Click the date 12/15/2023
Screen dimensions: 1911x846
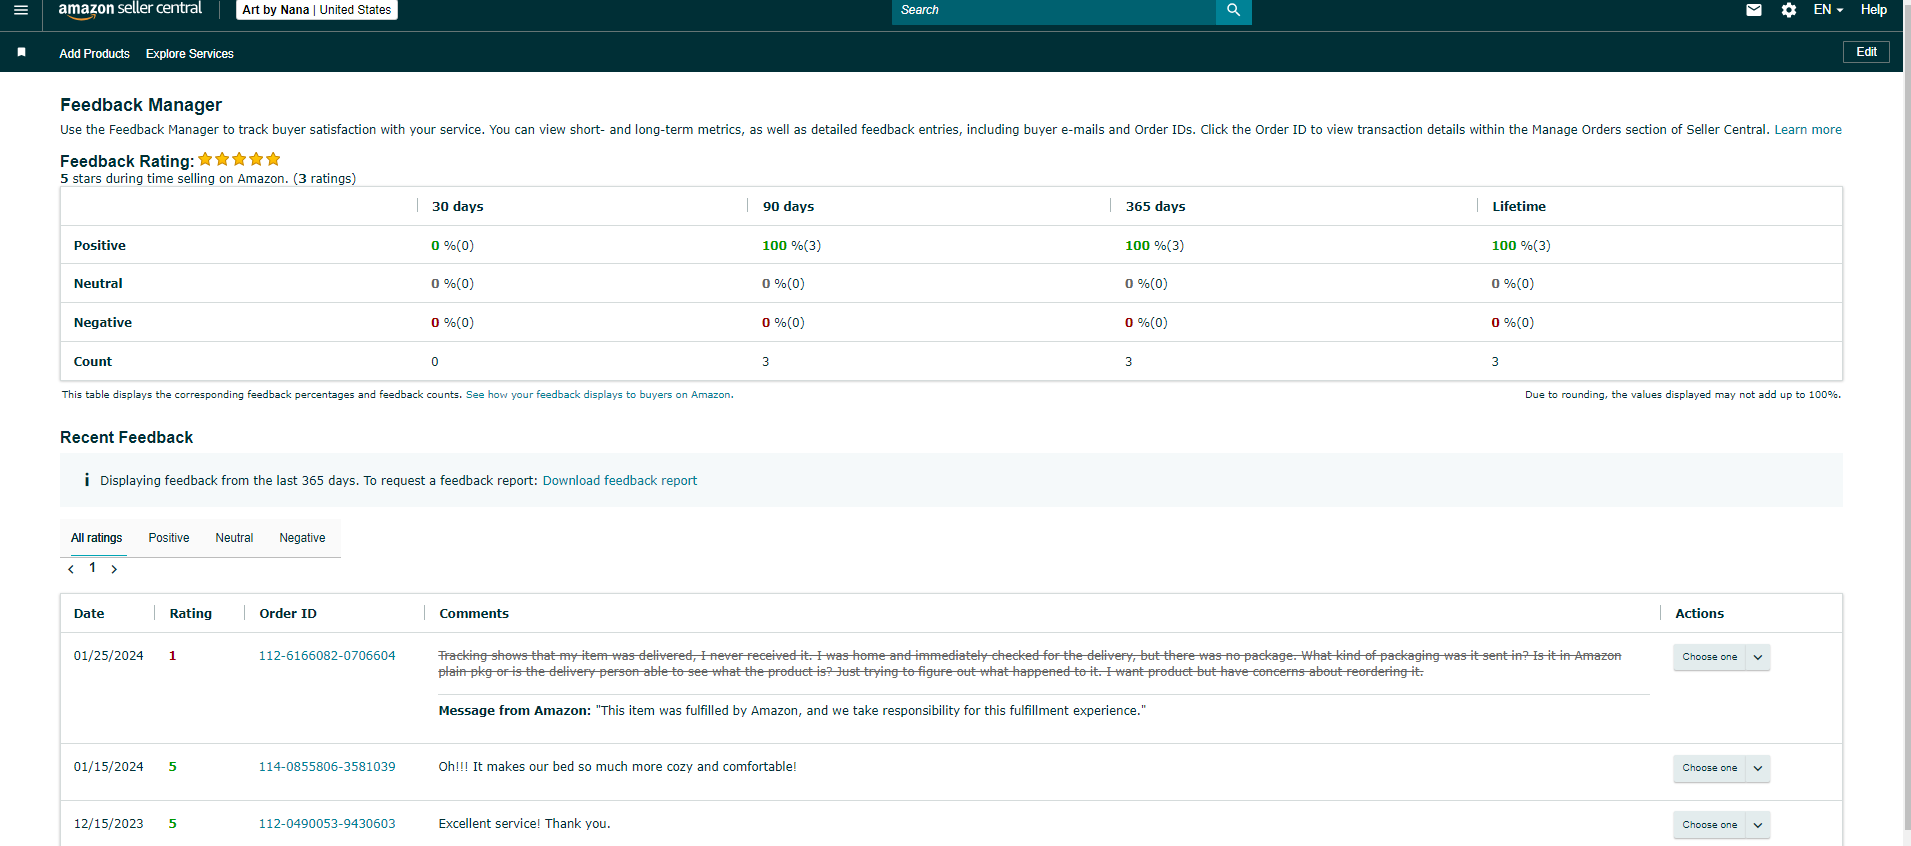pos(108,824)
